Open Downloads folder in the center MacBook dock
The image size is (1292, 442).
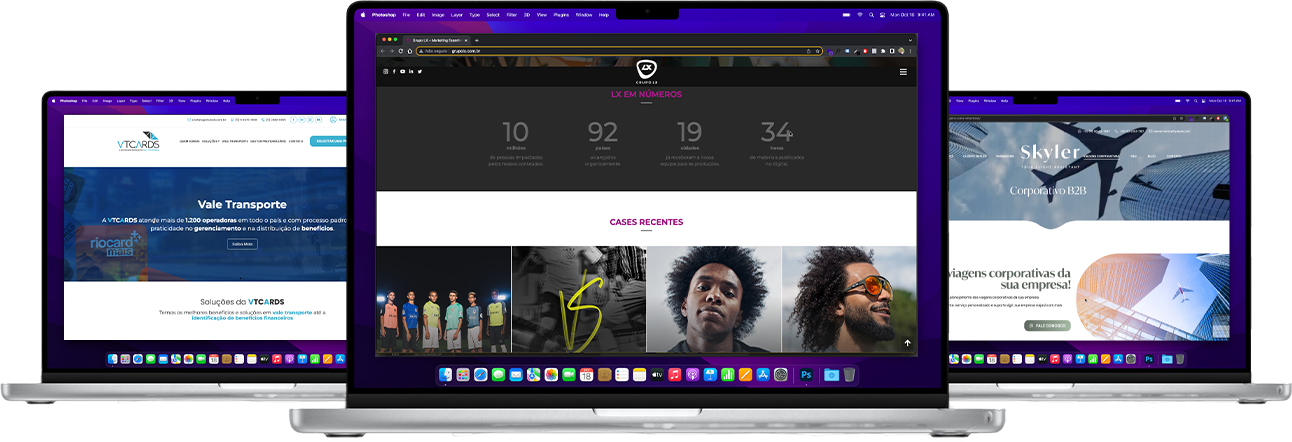pos(832,375)
